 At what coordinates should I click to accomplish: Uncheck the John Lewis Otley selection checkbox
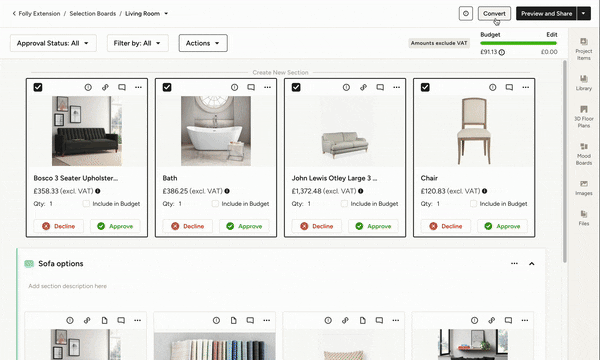pyautogui.click(x=296, y=87)
